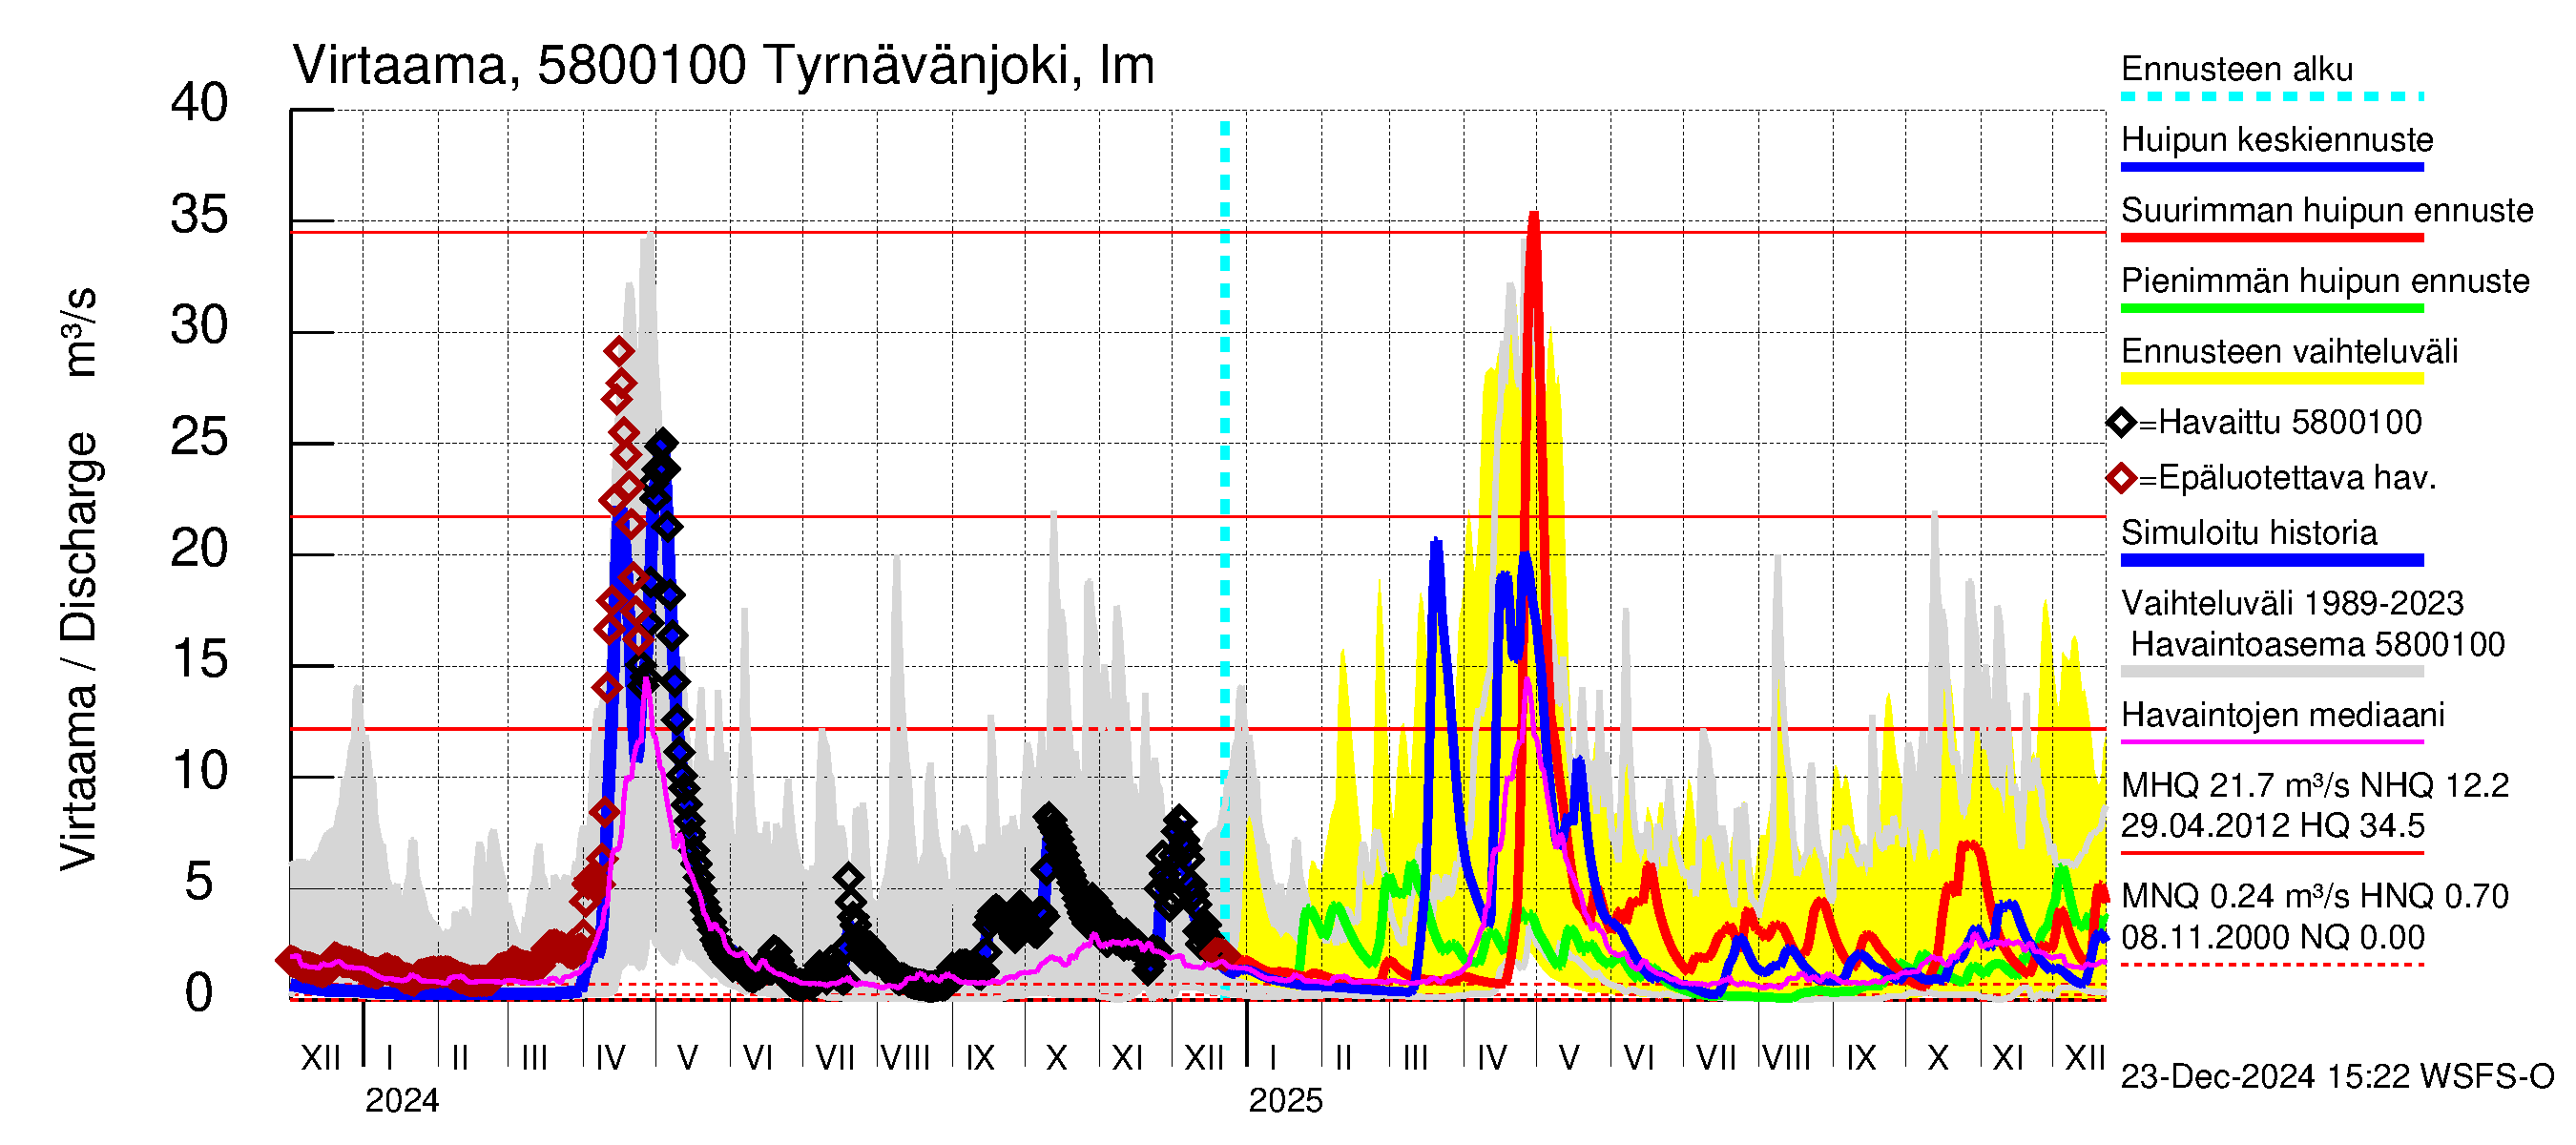Click the black diamond 'Havaittu 5800100' legend icon

pyautogui.click(x=2120, y=423)
